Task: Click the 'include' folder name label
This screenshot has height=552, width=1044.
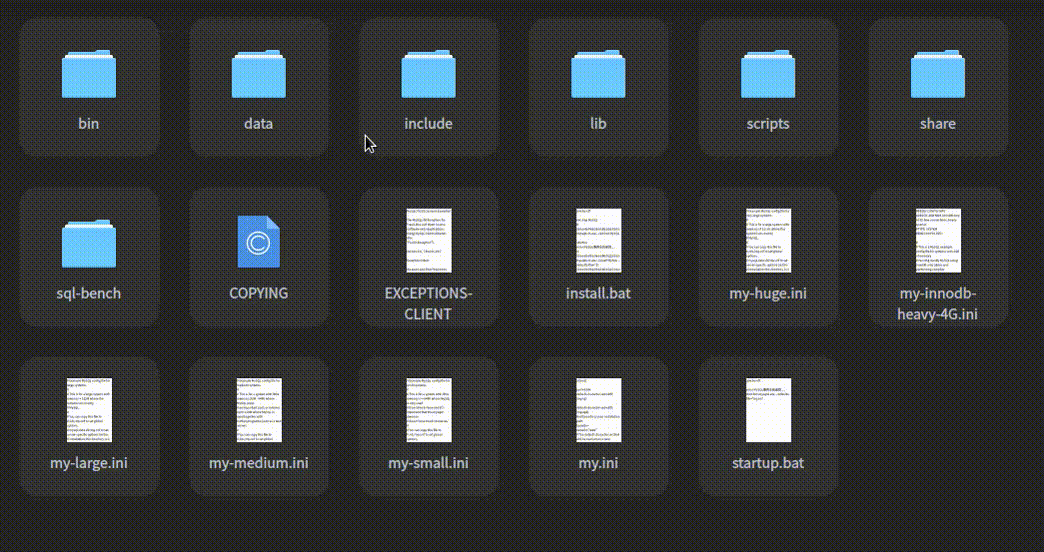Action: tap(428, 123)
